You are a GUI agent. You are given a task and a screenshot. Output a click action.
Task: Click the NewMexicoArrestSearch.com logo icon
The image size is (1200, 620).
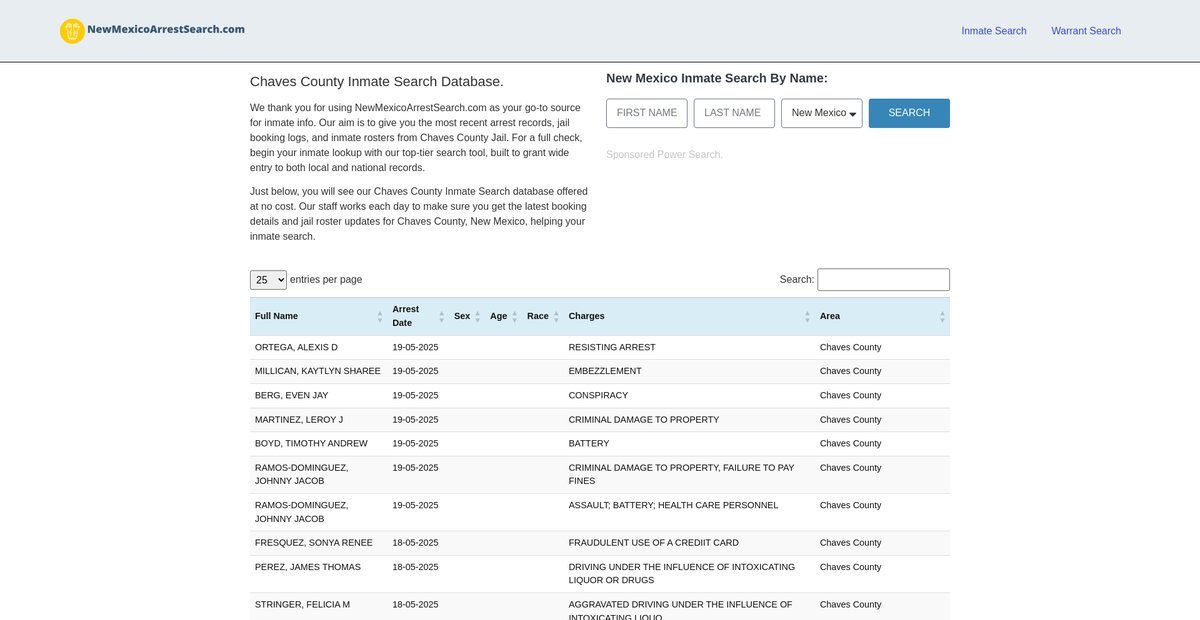[72, 31]
